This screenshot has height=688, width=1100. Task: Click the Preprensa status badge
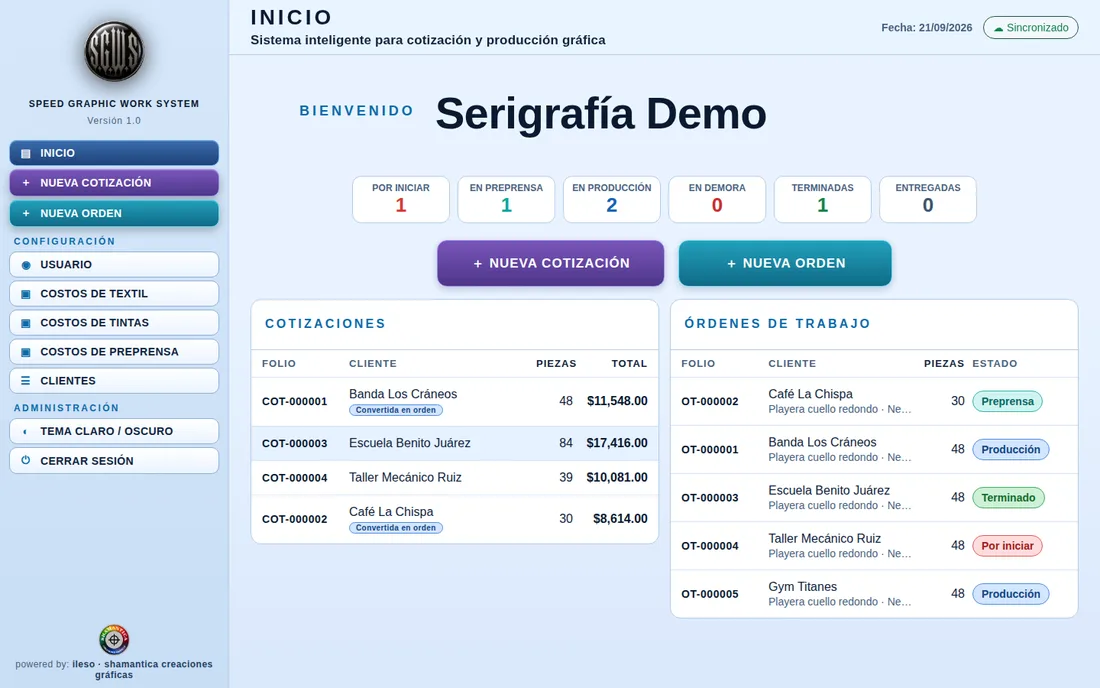(x=1007, y=402)
